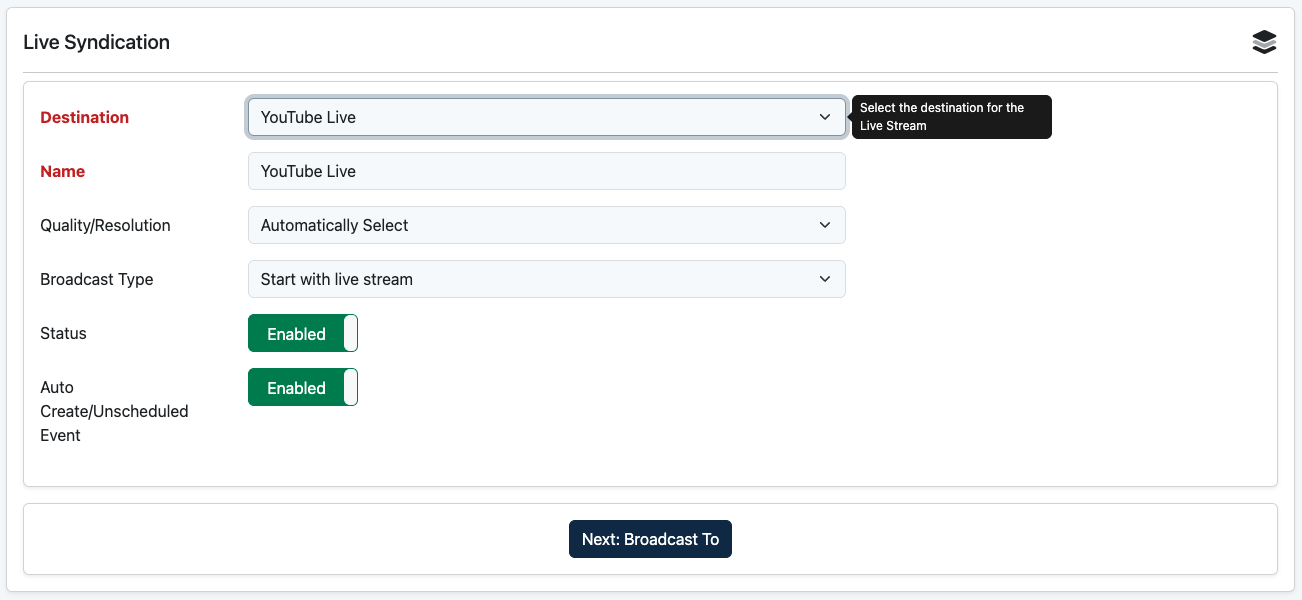Click the Status label text
The height and width of the screenshot is (600, 1302).
(63, 333)
